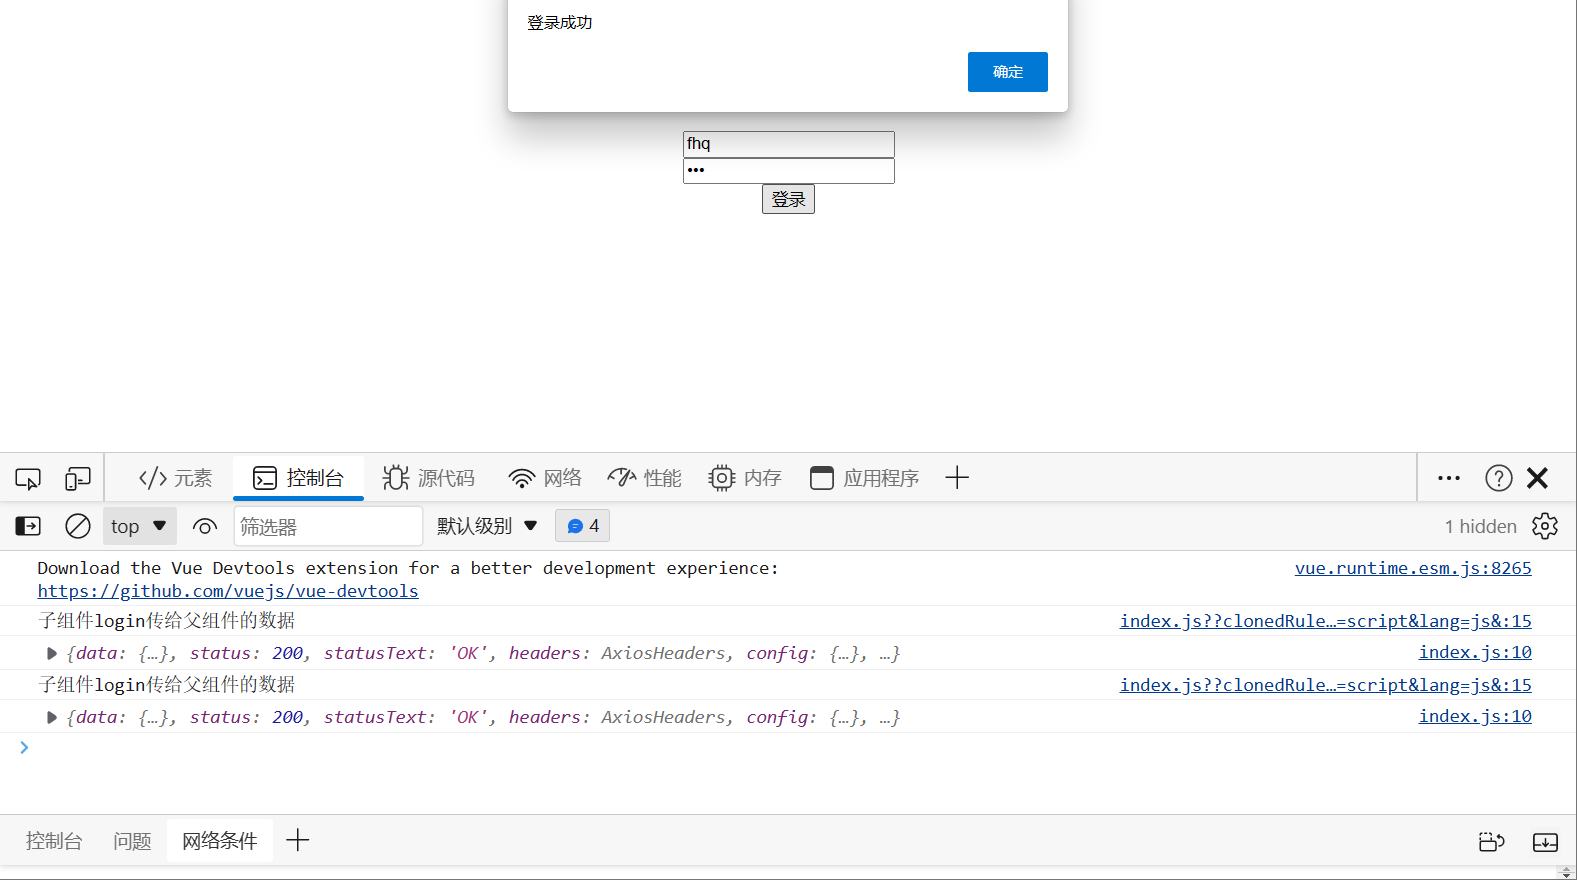Open the 性能 (Performance) tab
1577x880 pixels.
(x=645, y=478)
